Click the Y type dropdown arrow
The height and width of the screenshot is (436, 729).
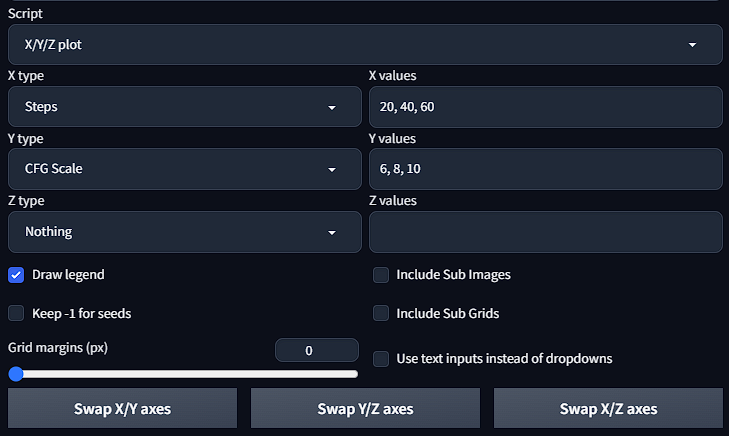(332, 170)
